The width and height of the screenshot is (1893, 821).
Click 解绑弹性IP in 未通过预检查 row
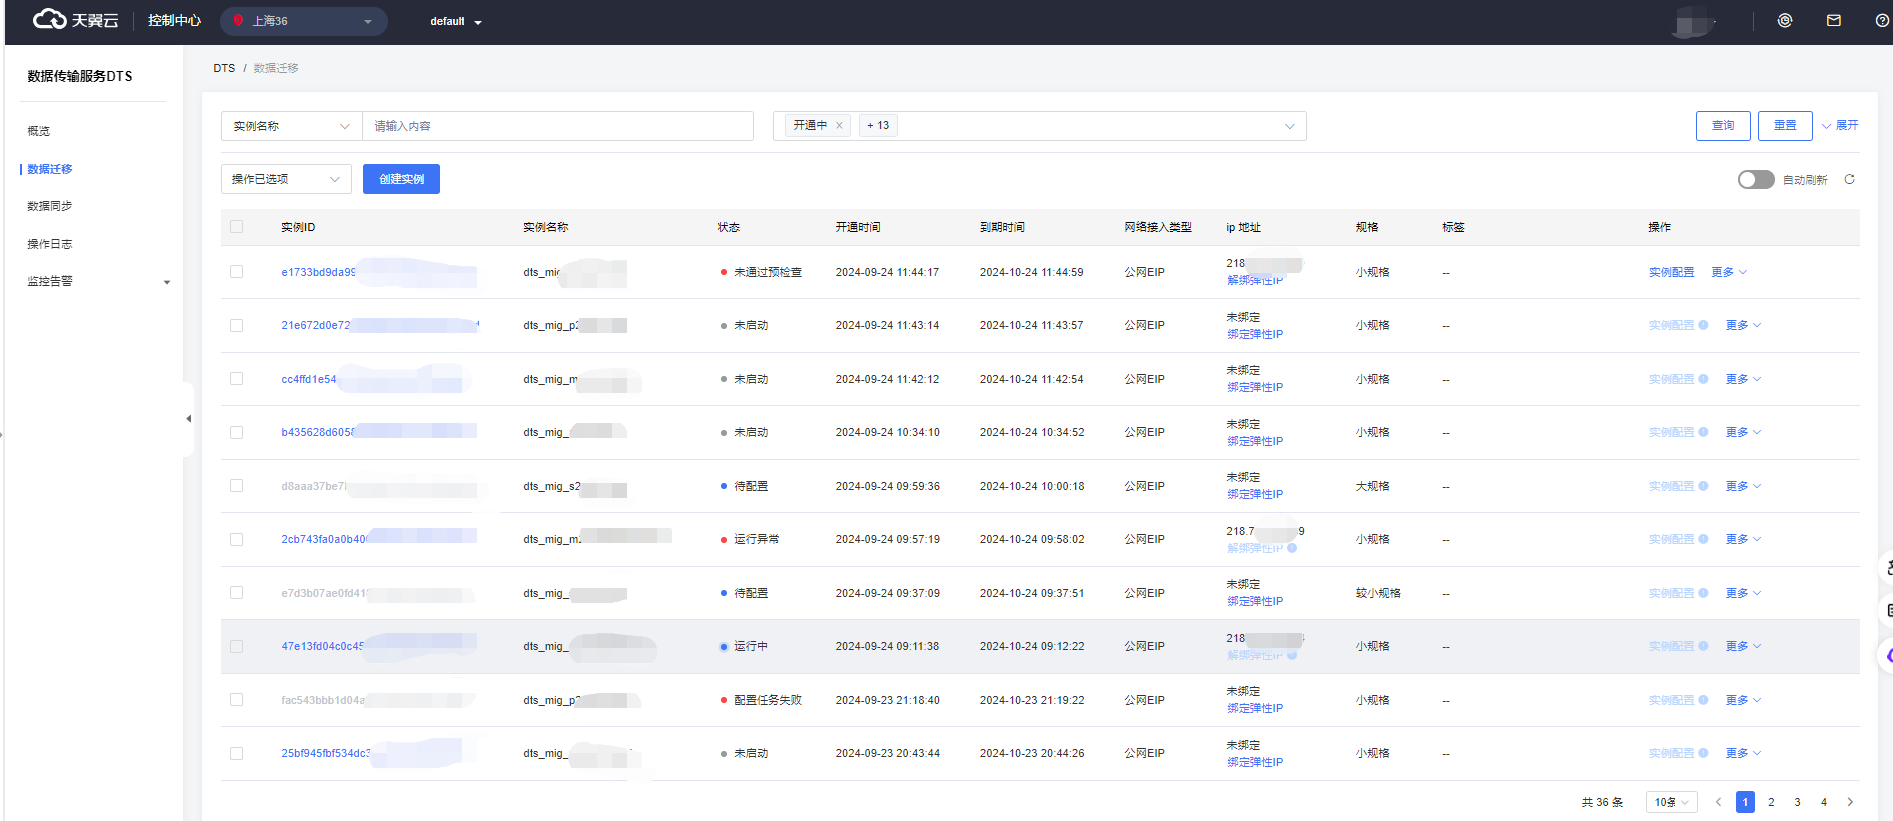1255,281
